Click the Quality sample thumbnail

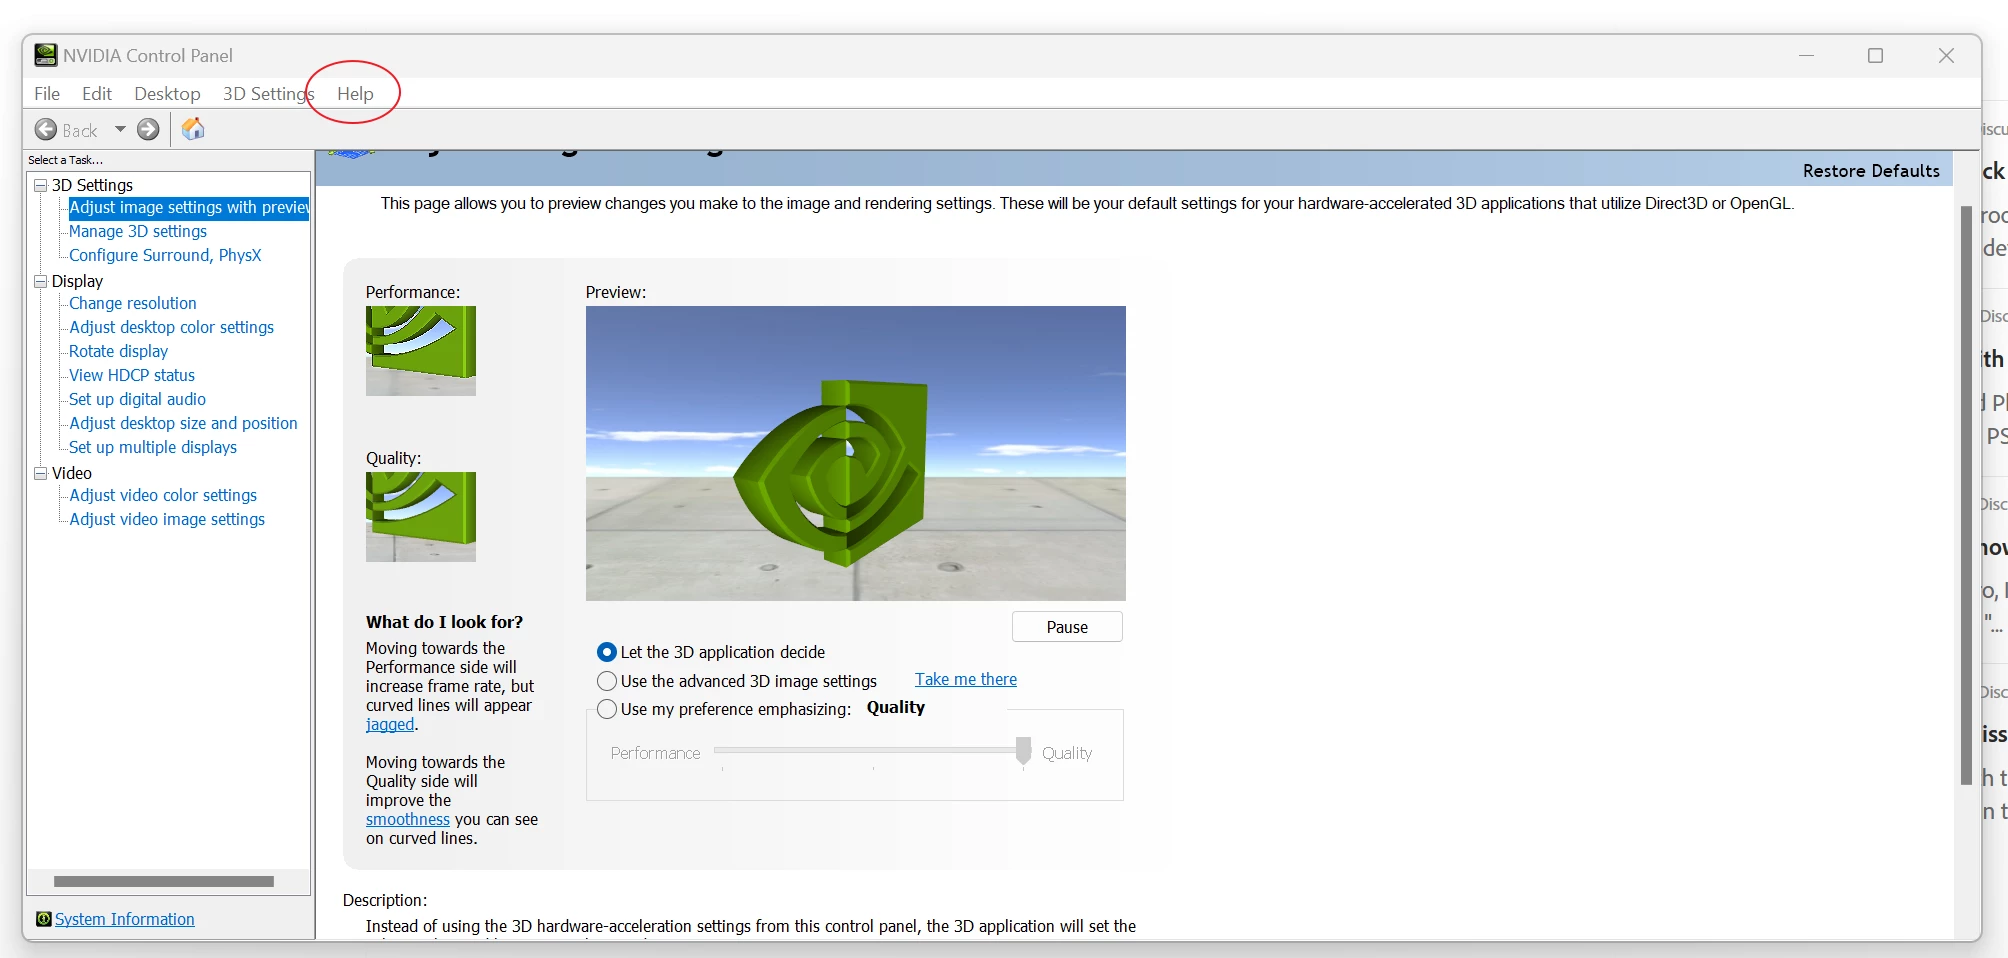click(x=421, y=517)
